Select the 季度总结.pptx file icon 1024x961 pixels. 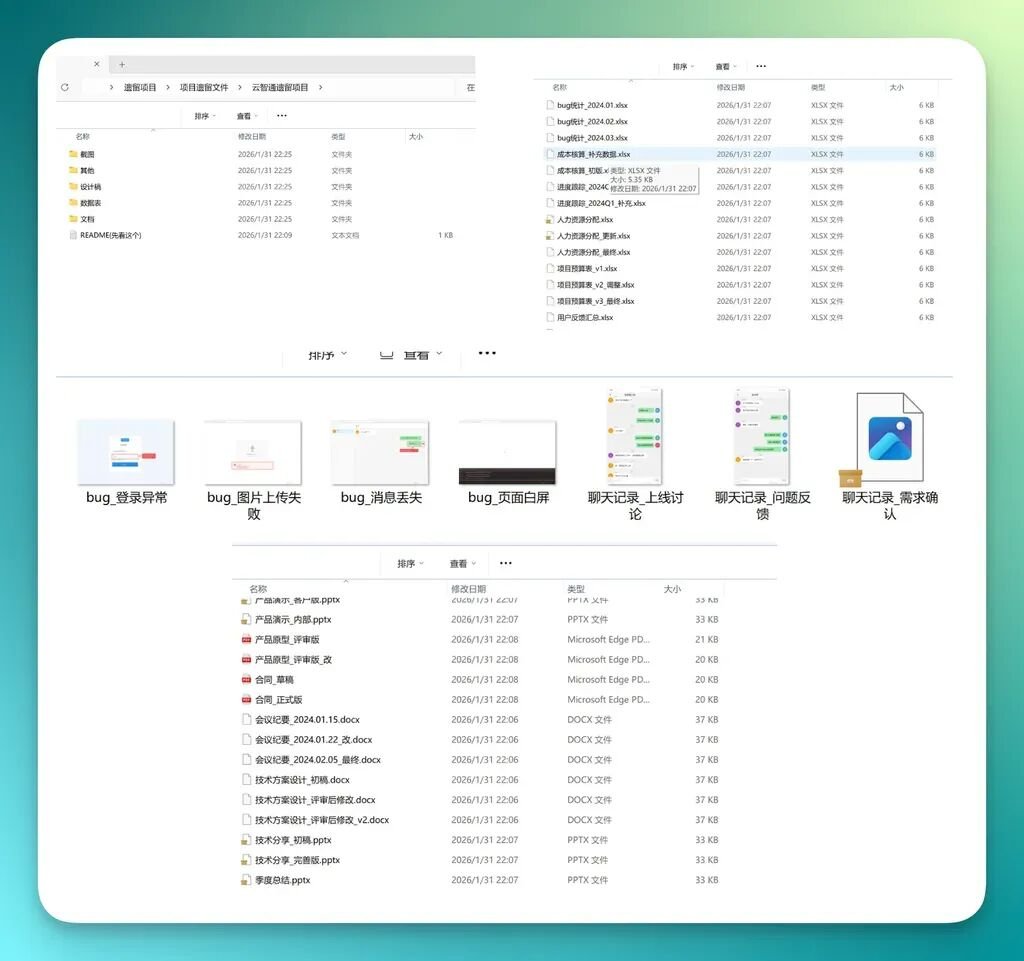(246, 880)
